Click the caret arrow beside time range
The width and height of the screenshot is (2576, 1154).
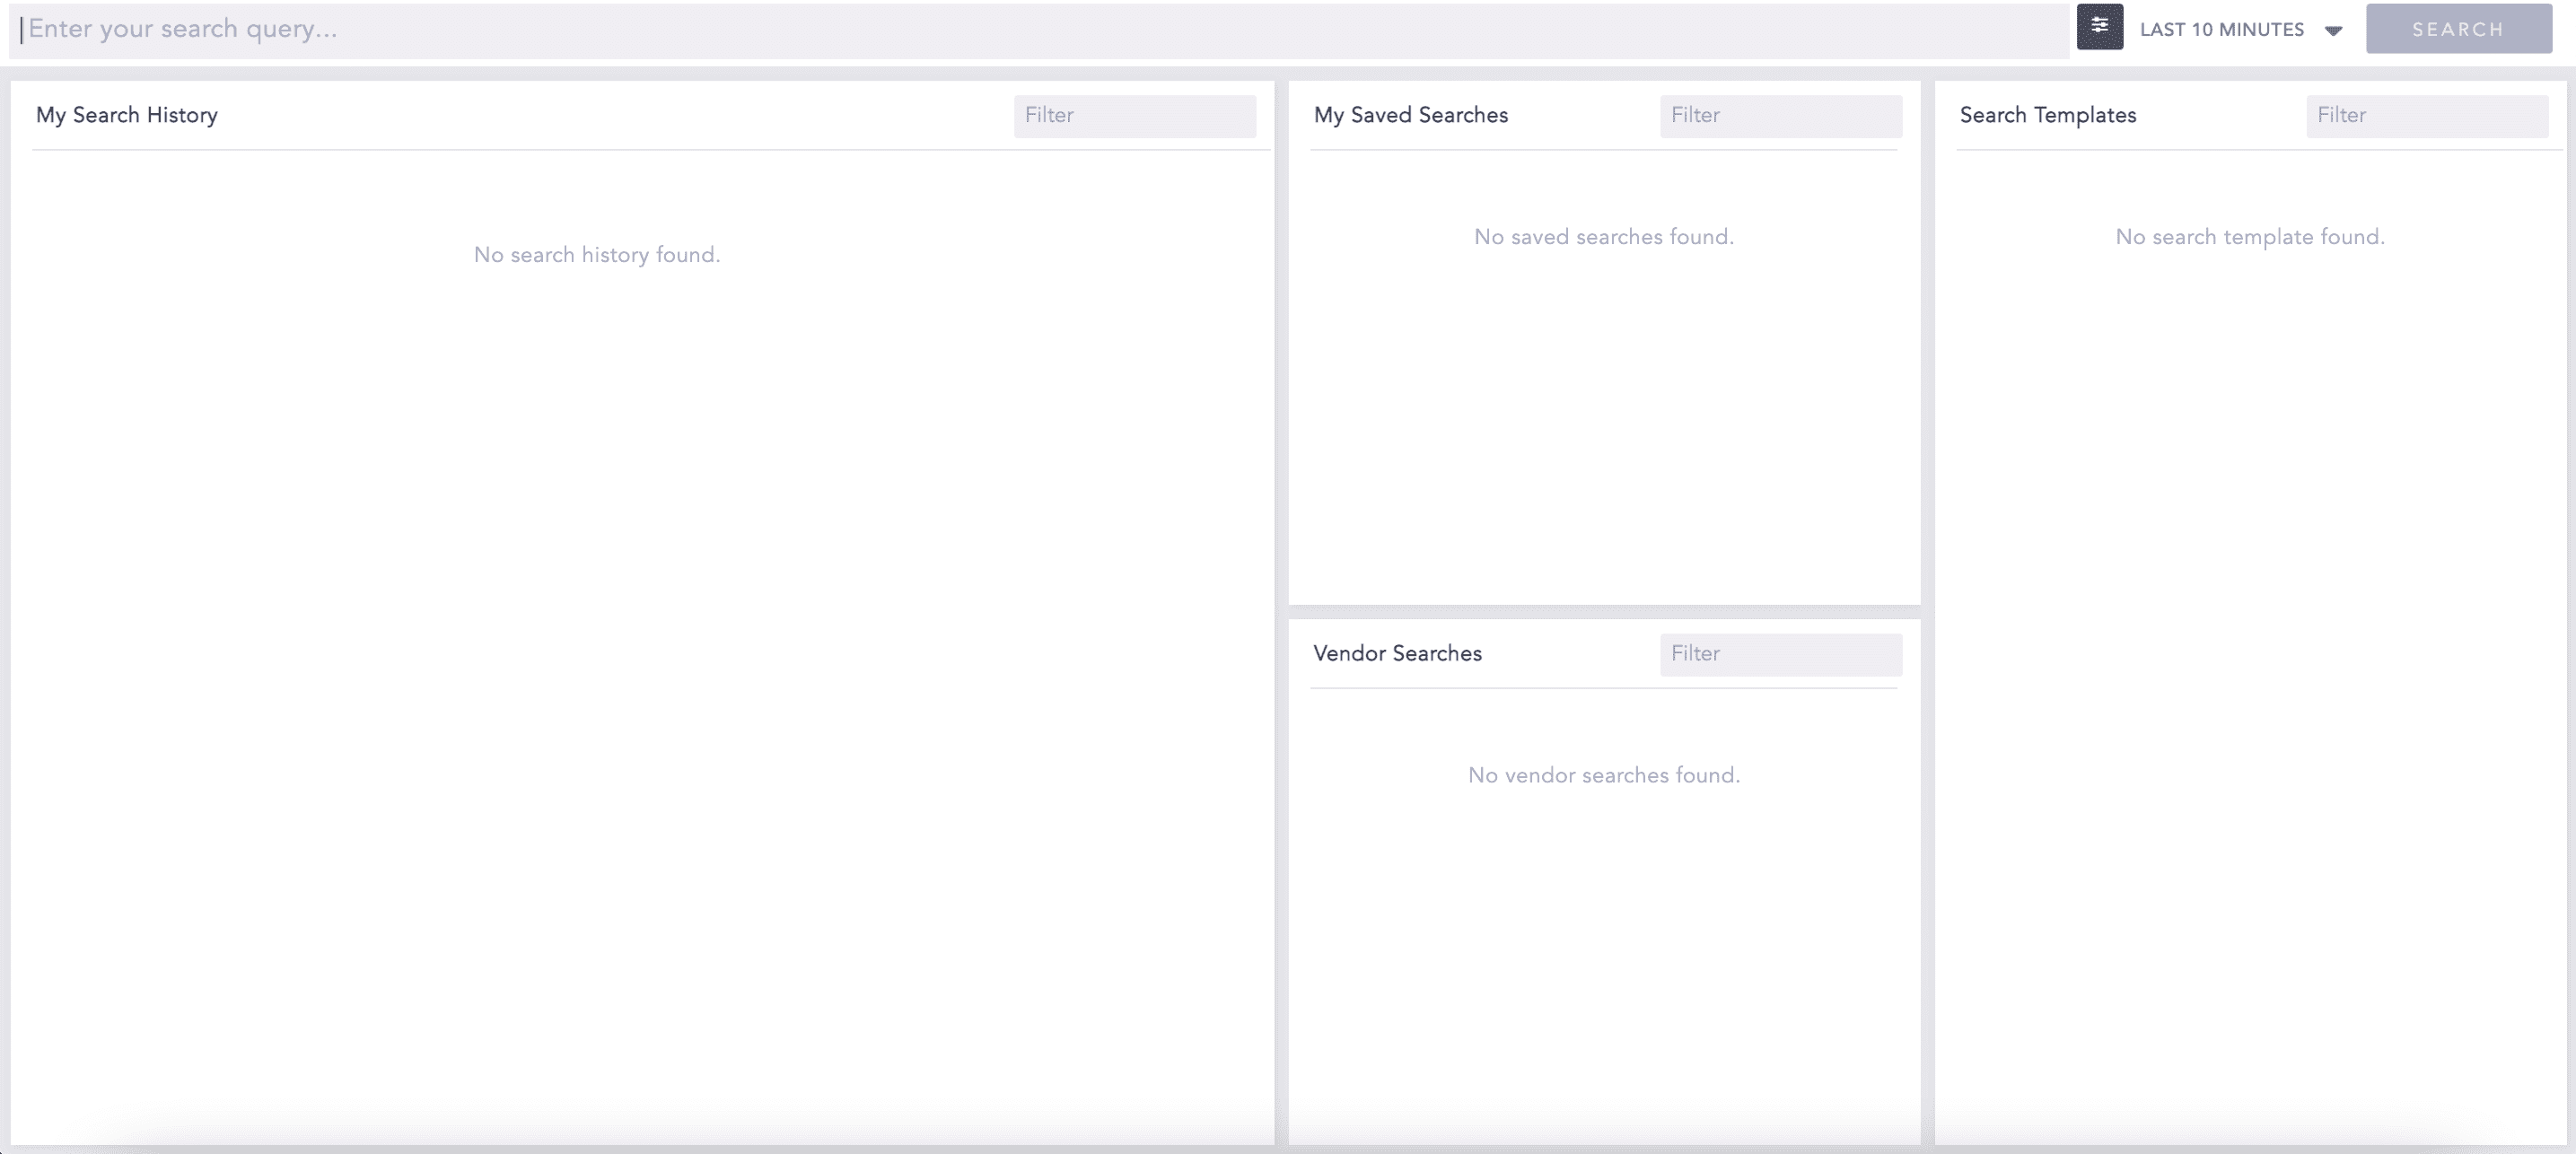pos(2333,31)
